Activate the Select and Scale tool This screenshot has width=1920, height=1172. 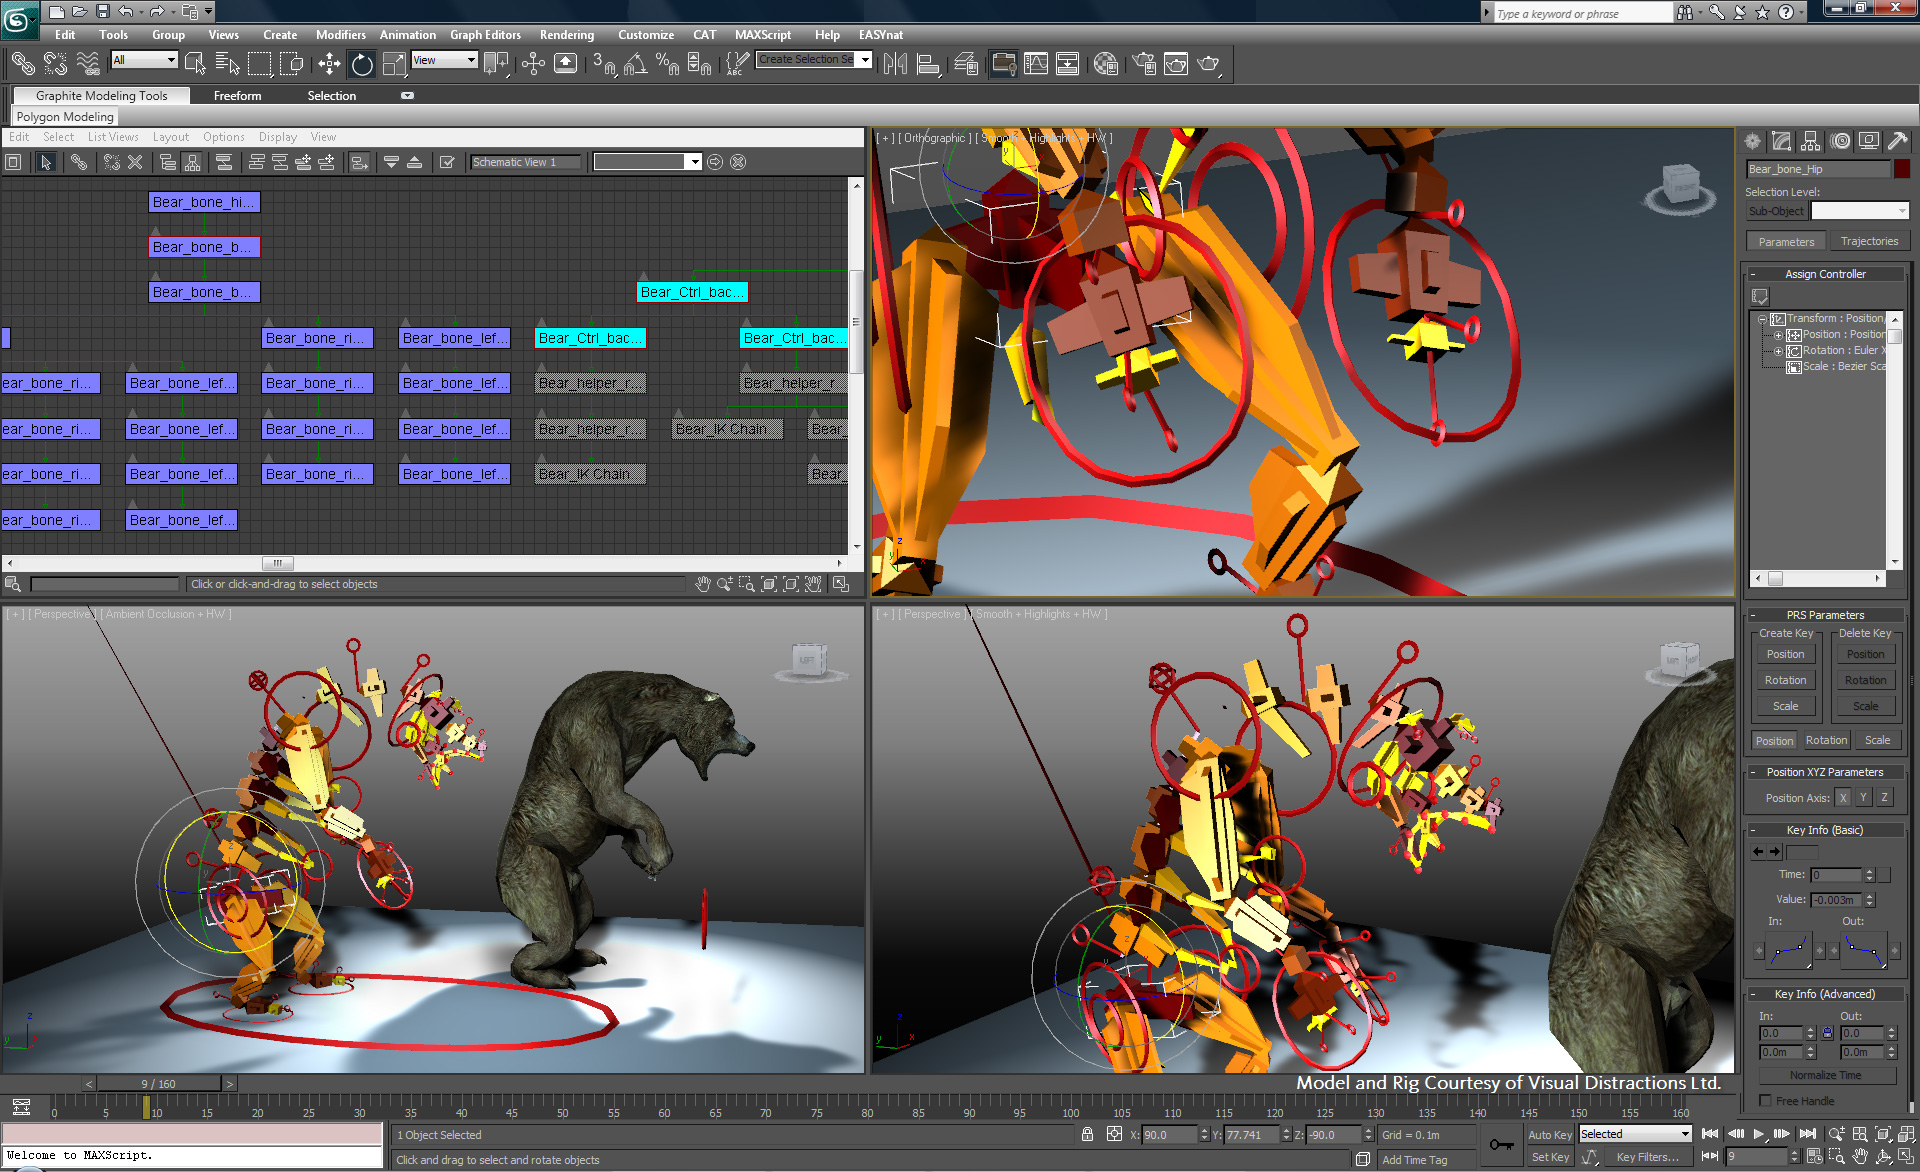(395, 64)
